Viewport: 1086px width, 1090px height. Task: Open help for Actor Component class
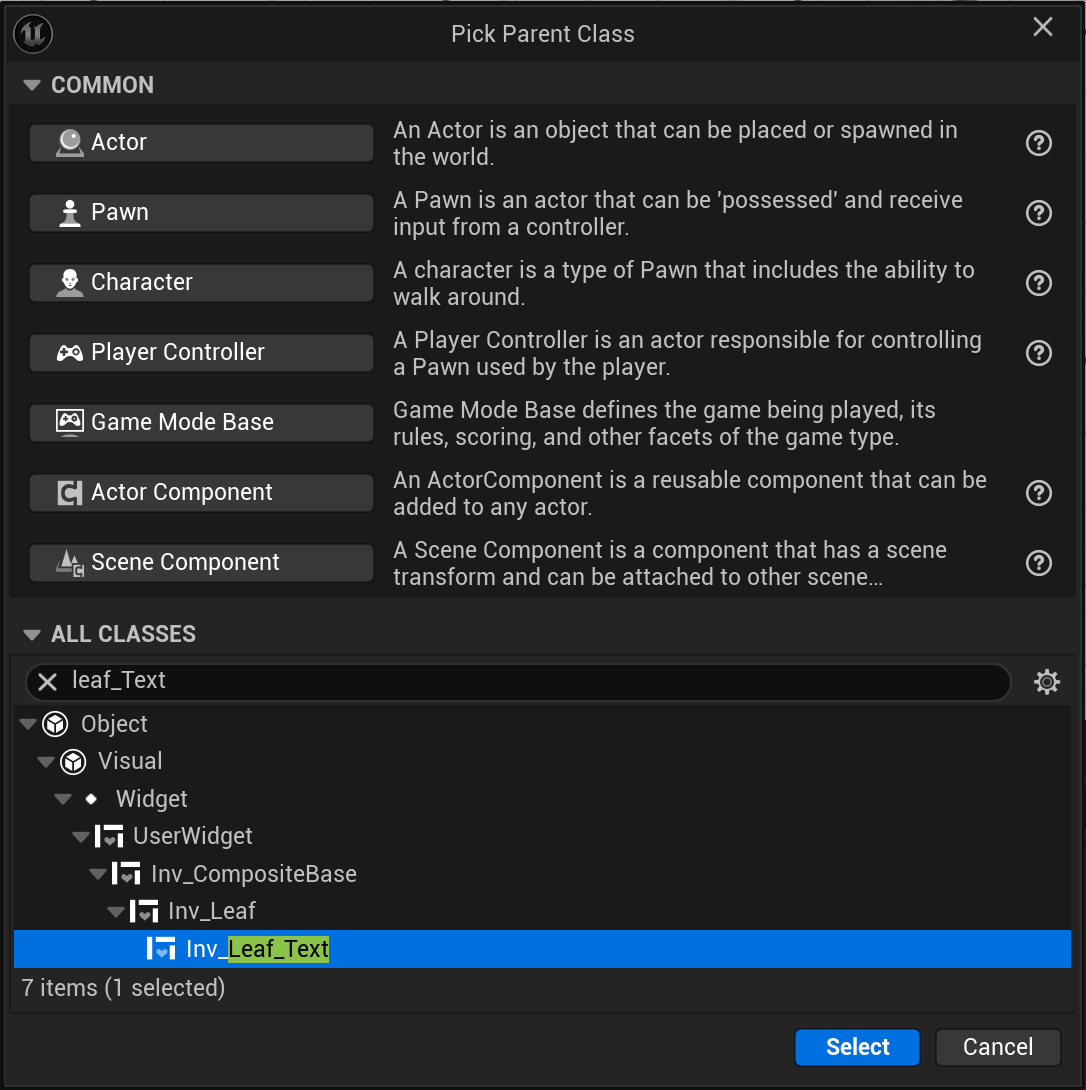tap(1039, 493)
